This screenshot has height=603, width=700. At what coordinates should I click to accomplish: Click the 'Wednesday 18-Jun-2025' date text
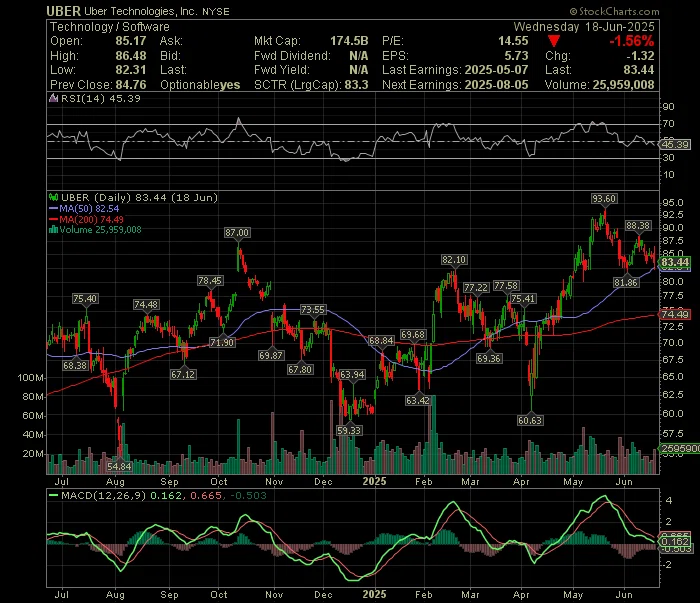pyautogui.click(x=584, y=27)
